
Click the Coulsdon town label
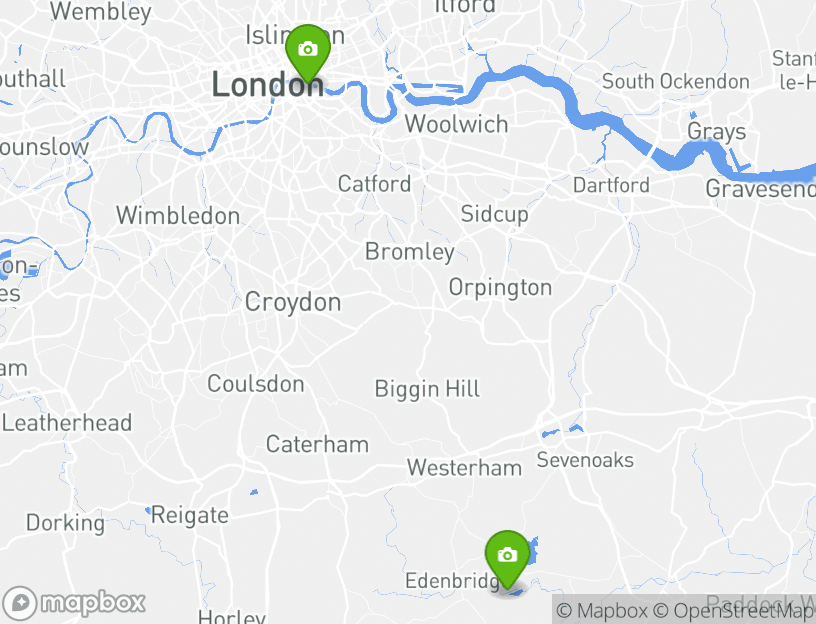pos(256,384)
